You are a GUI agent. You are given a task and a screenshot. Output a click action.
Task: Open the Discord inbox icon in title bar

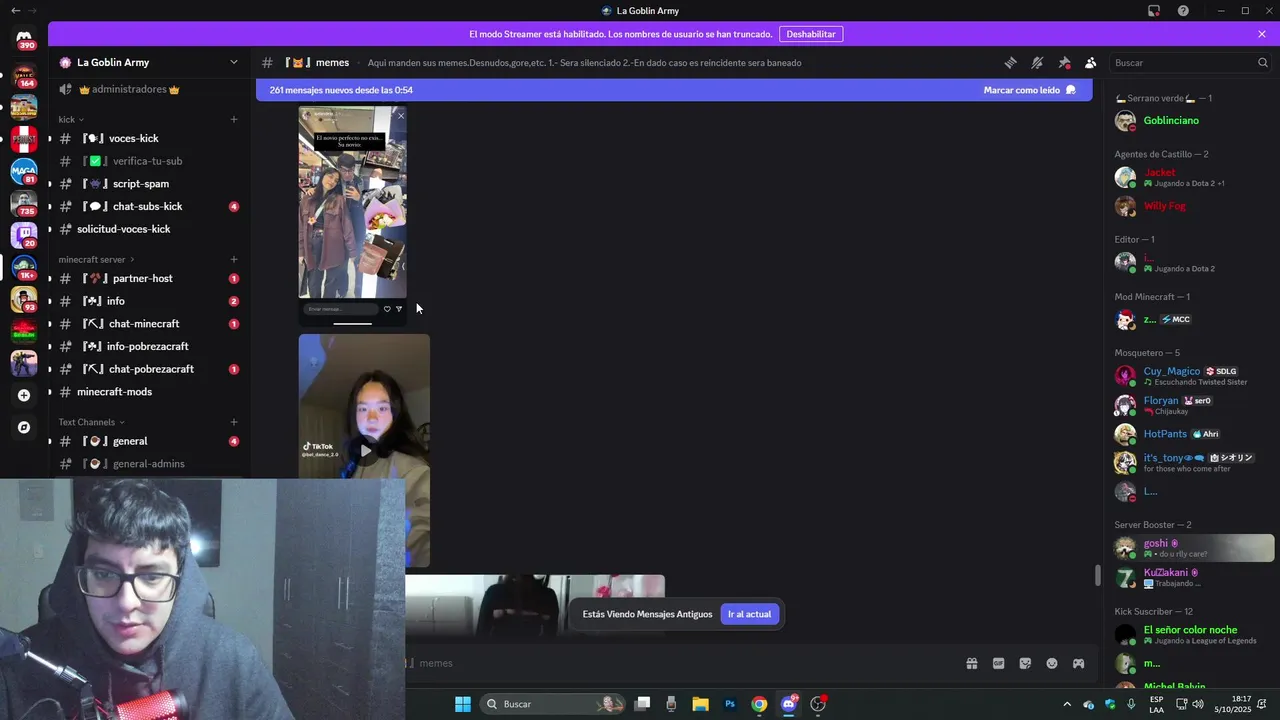[x=1154, y=11]
